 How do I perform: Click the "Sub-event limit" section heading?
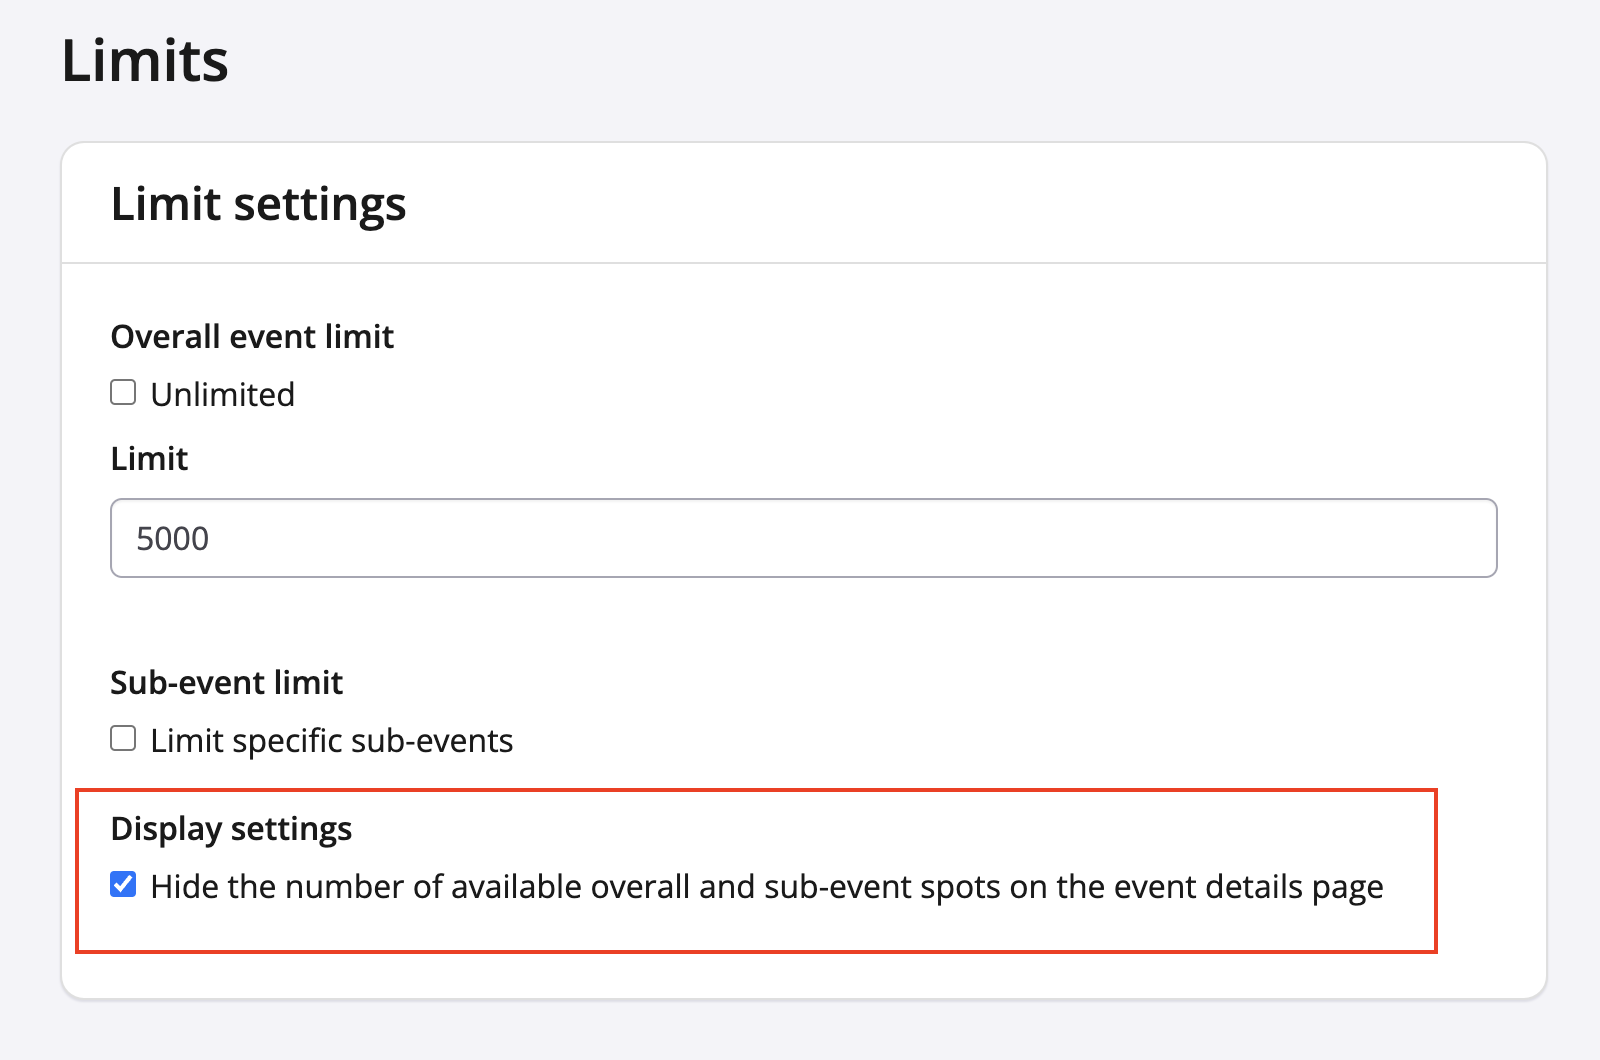226,683
